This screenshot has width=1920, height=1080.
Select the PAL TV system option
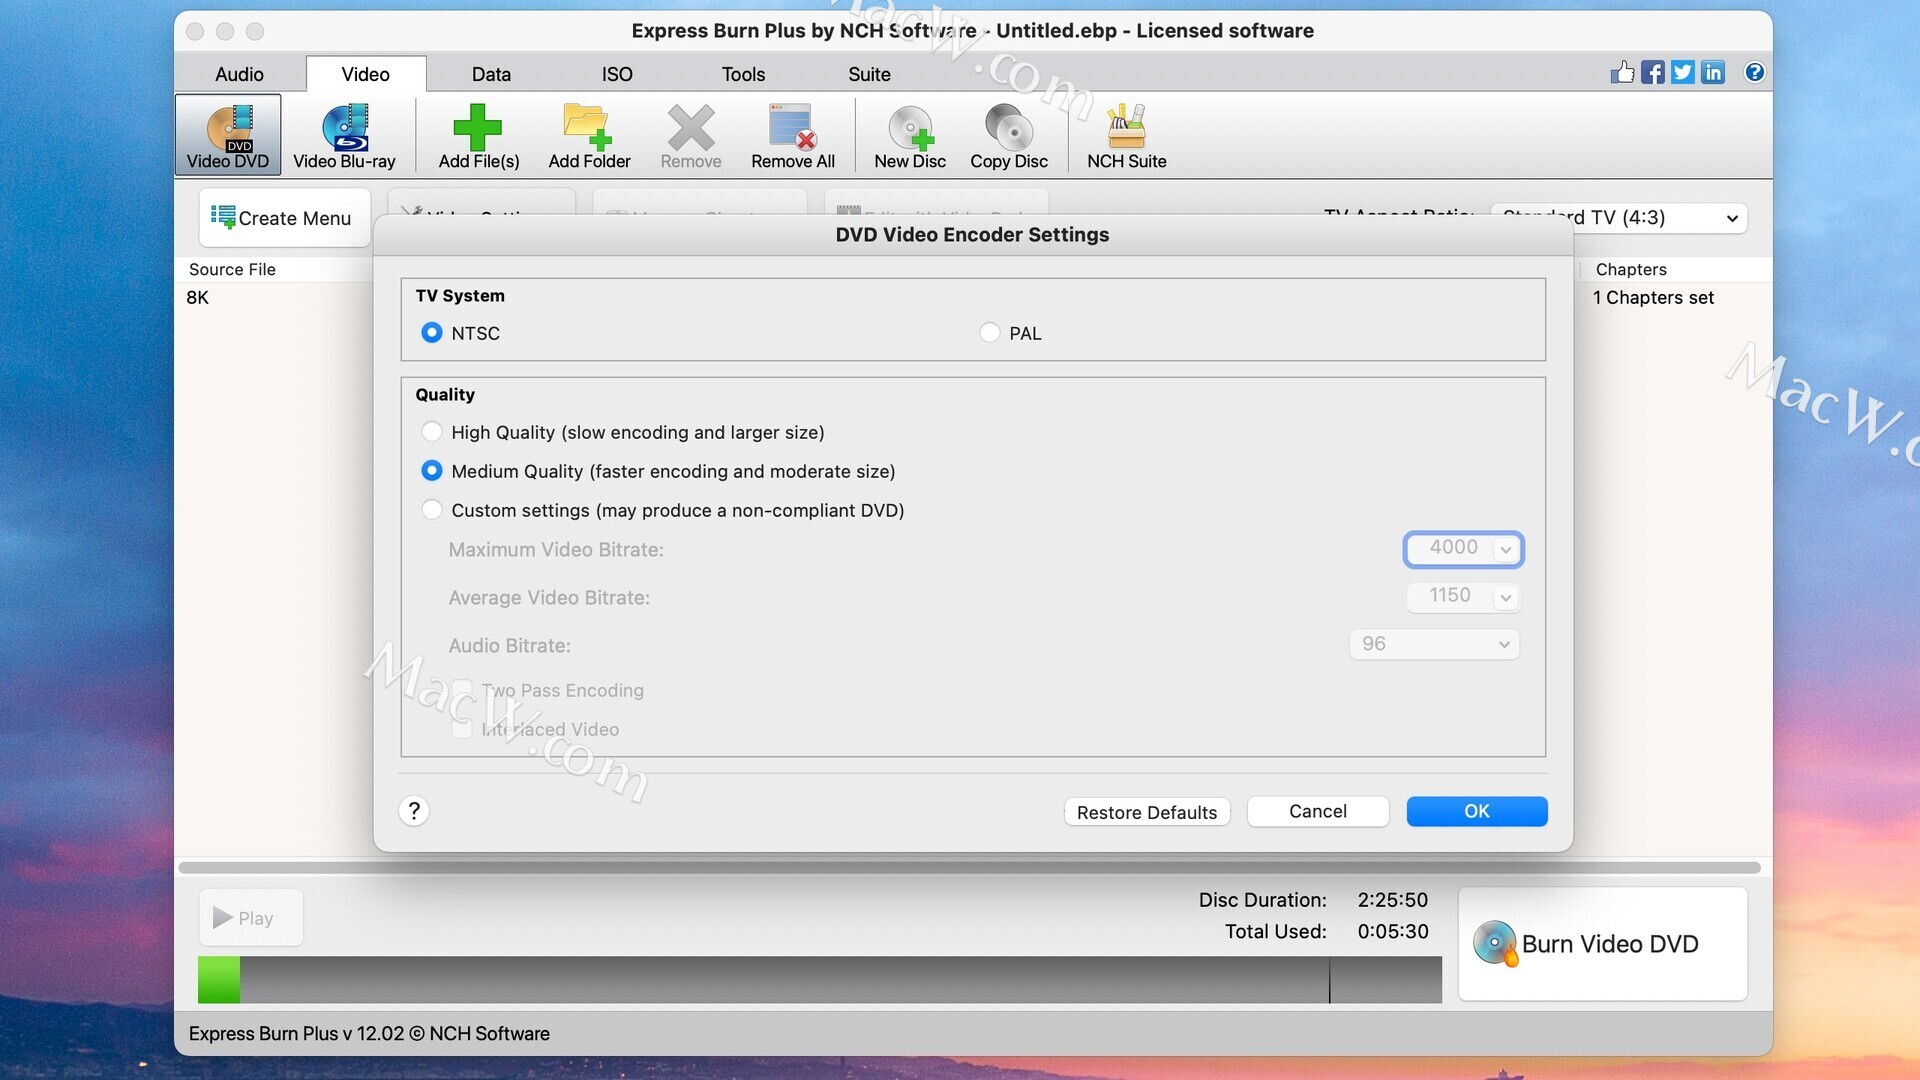[x=990, y=333]
